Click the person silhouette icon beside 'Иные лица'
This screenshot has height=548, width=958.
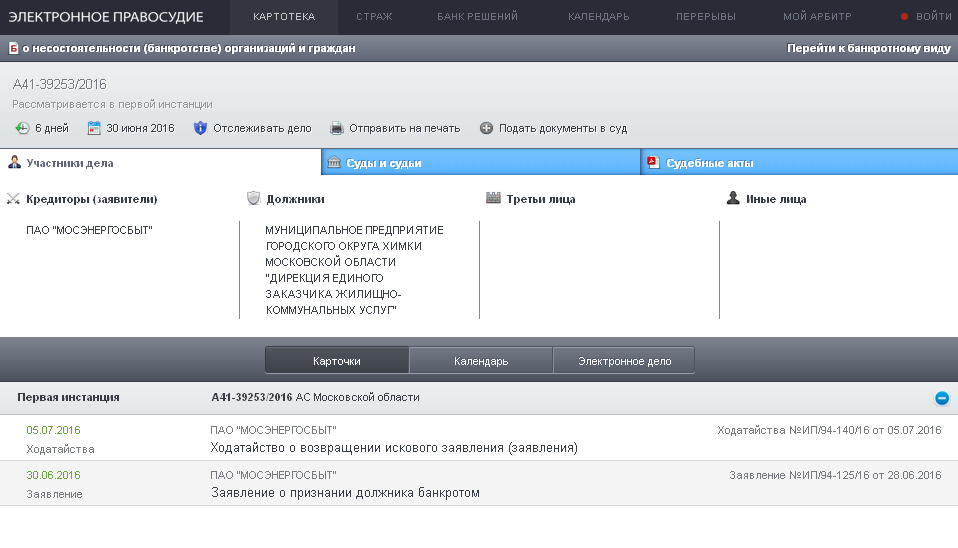(733, 198)
